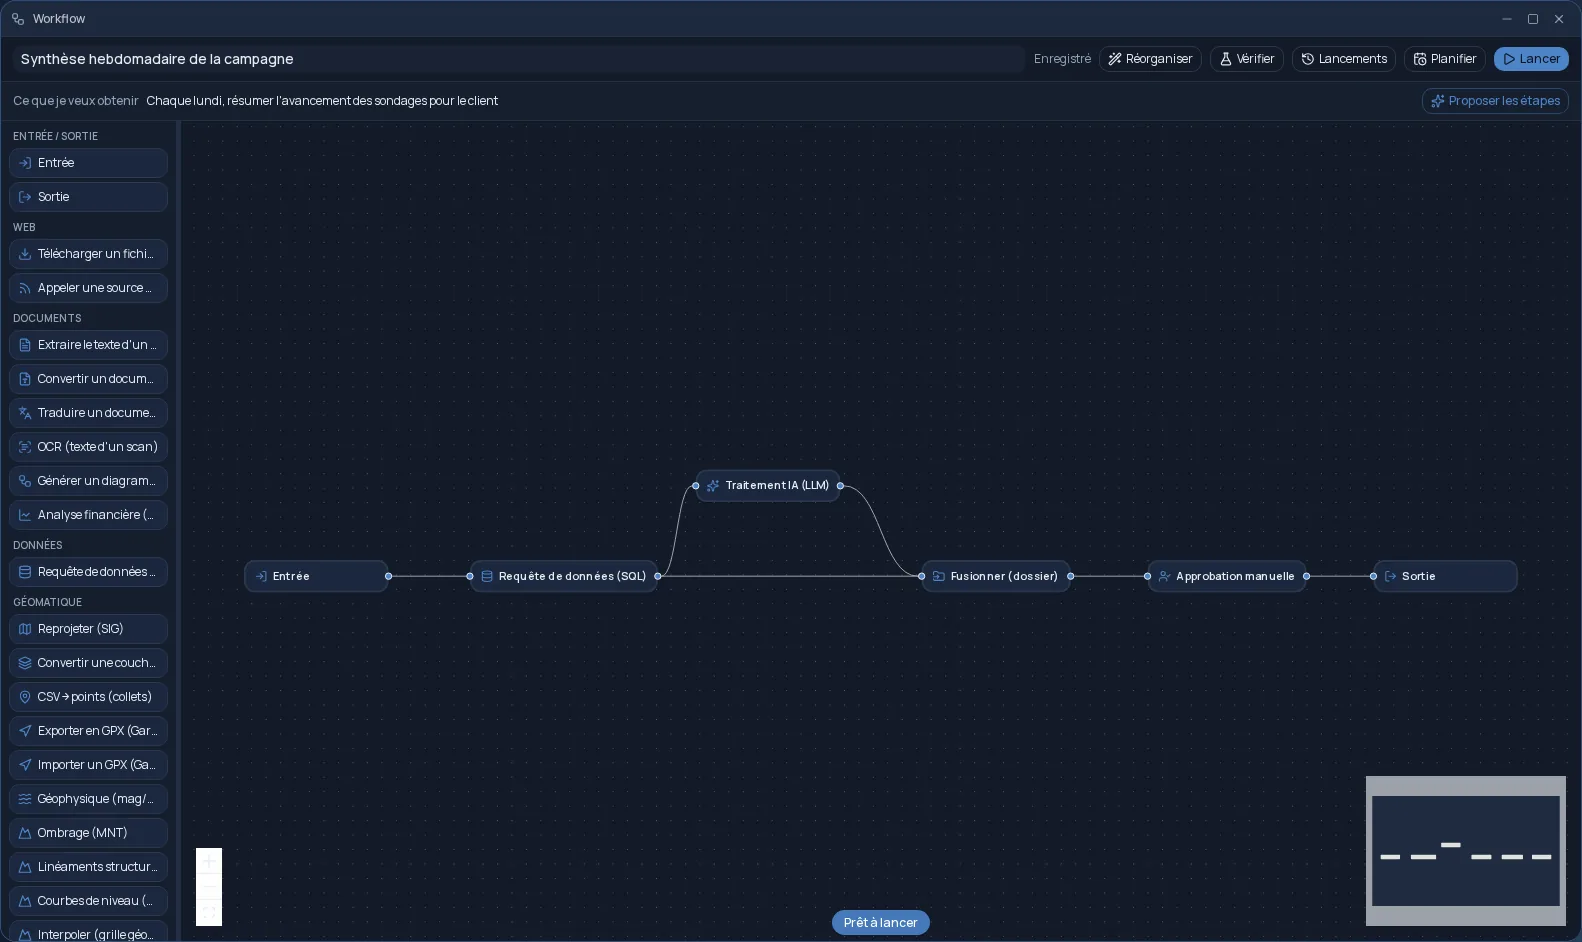
Task: Pick OCR (texte d'un scan) from palette
Action: click(x=88, y=447)
